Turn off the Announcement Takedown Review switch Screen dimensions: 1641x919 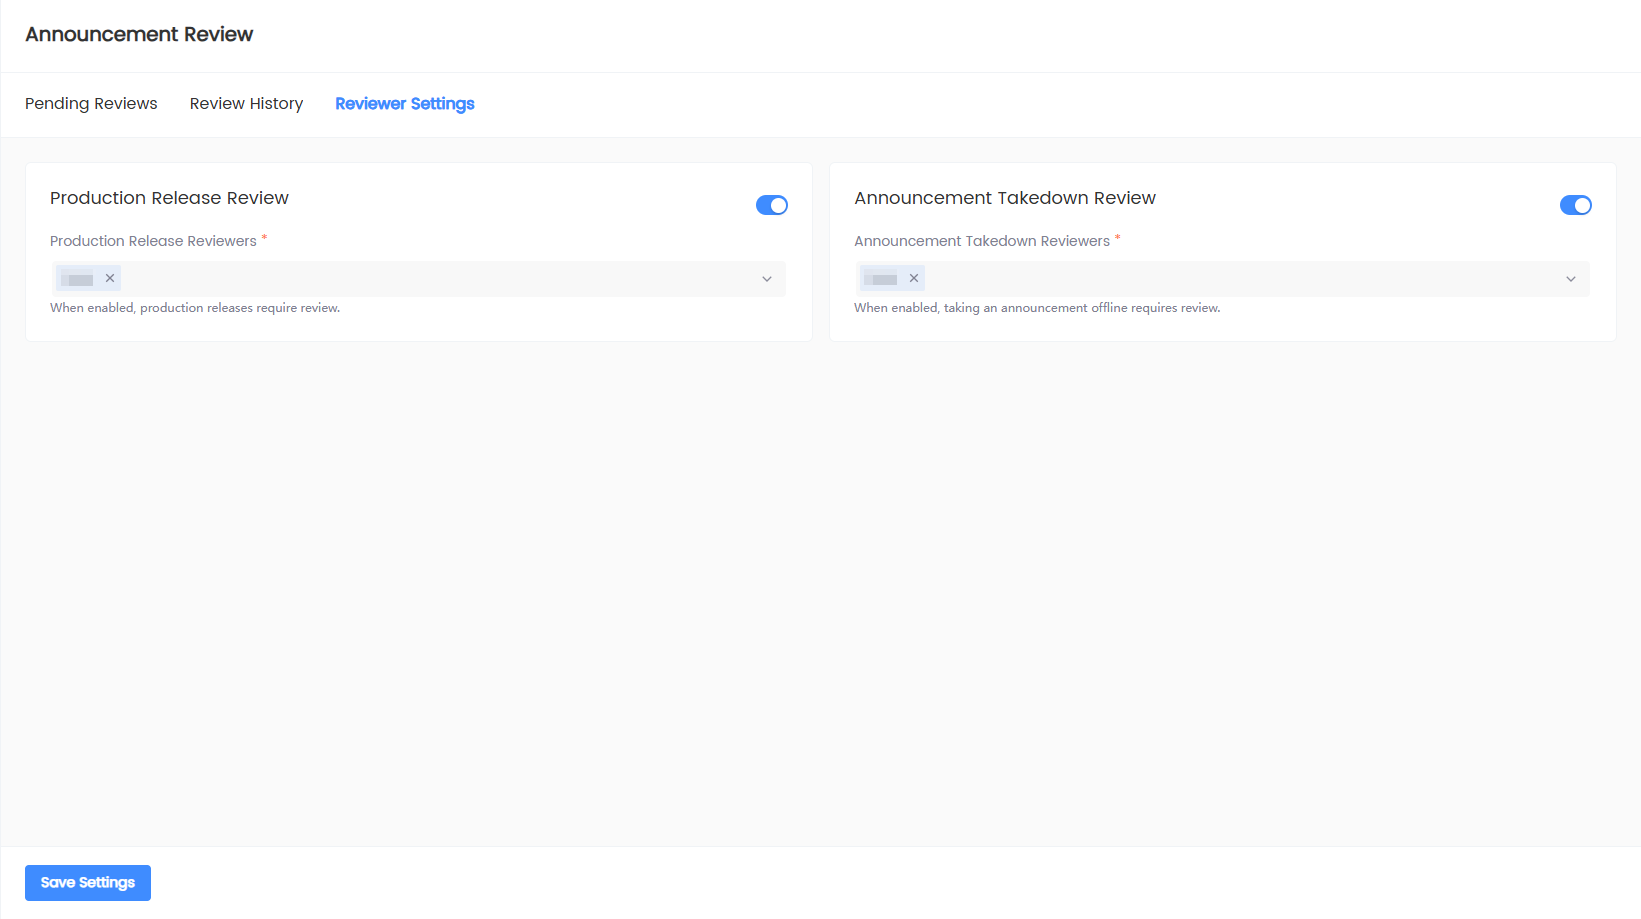coord(1576,205)
